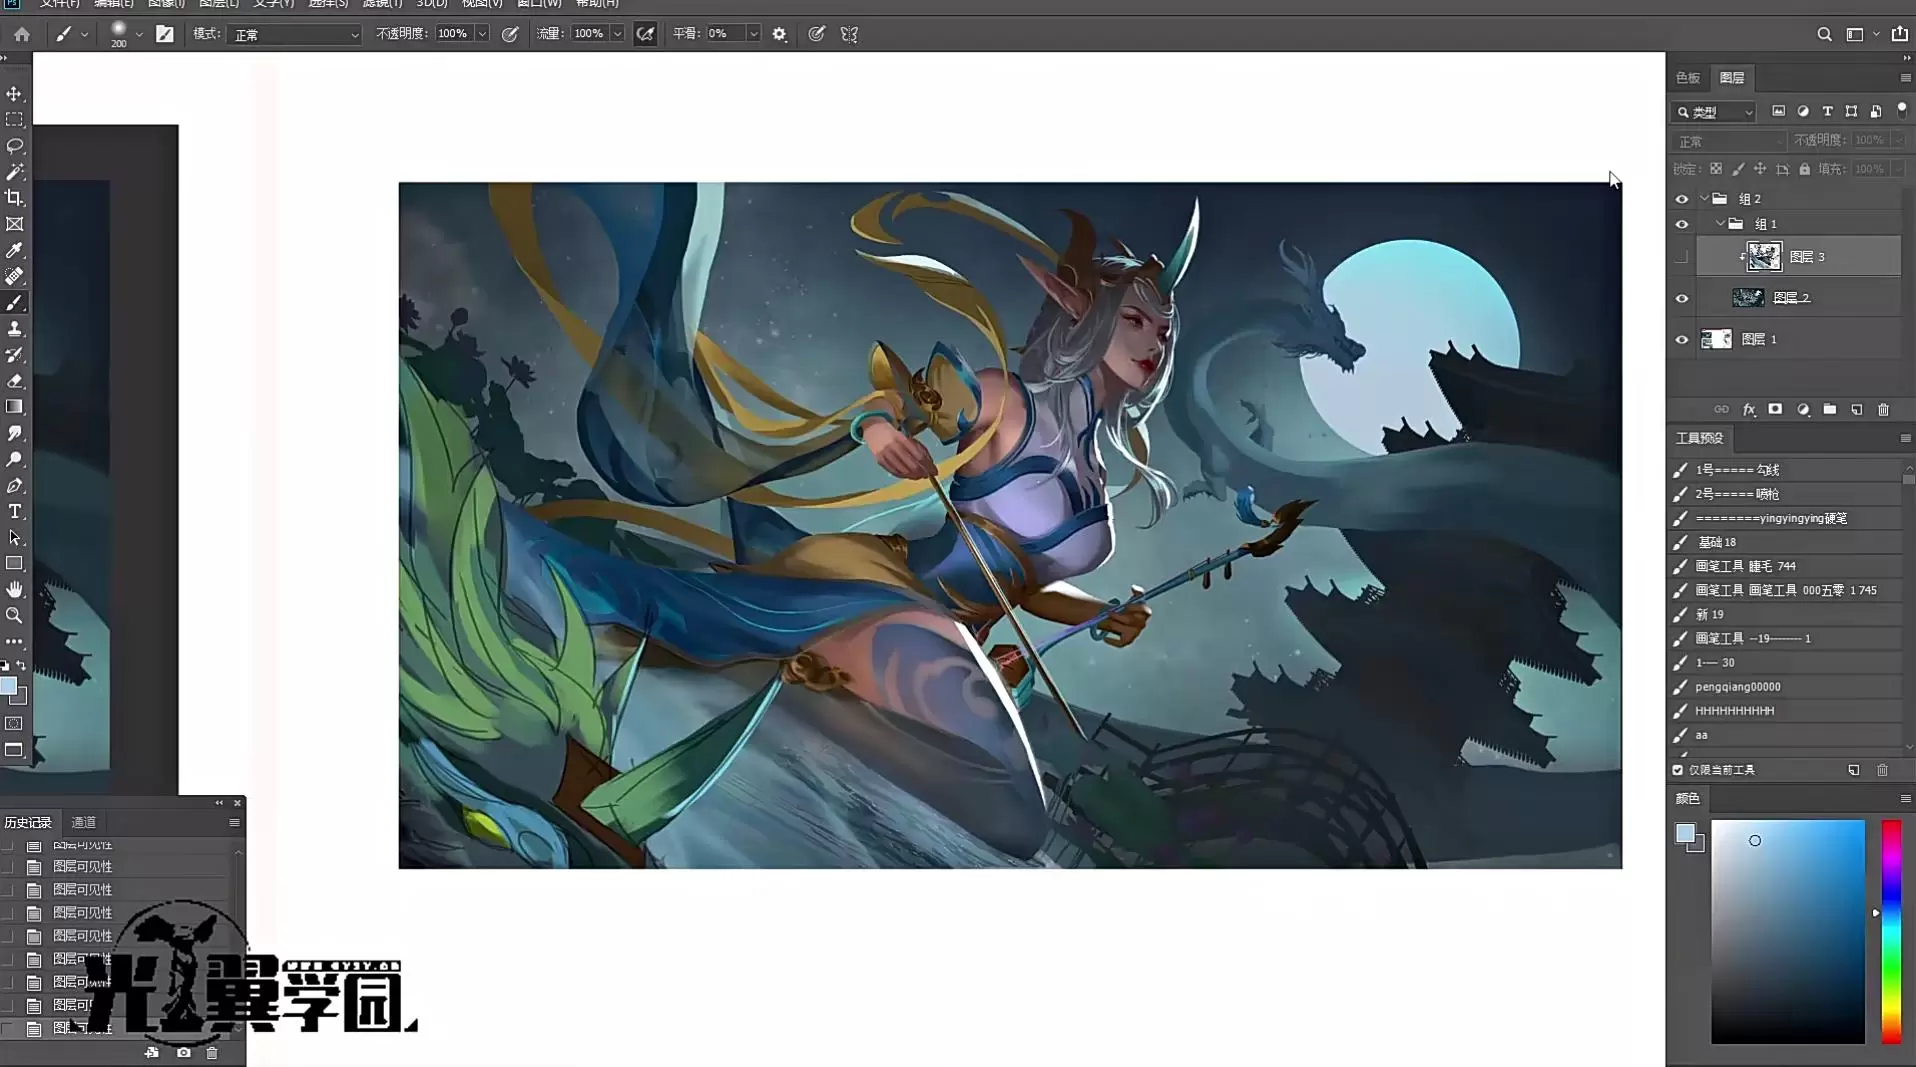The width and height of the screenshot is (1916, 1067).
Task: Choose tool preset 基础 18
Action: tap(1787, 542)
